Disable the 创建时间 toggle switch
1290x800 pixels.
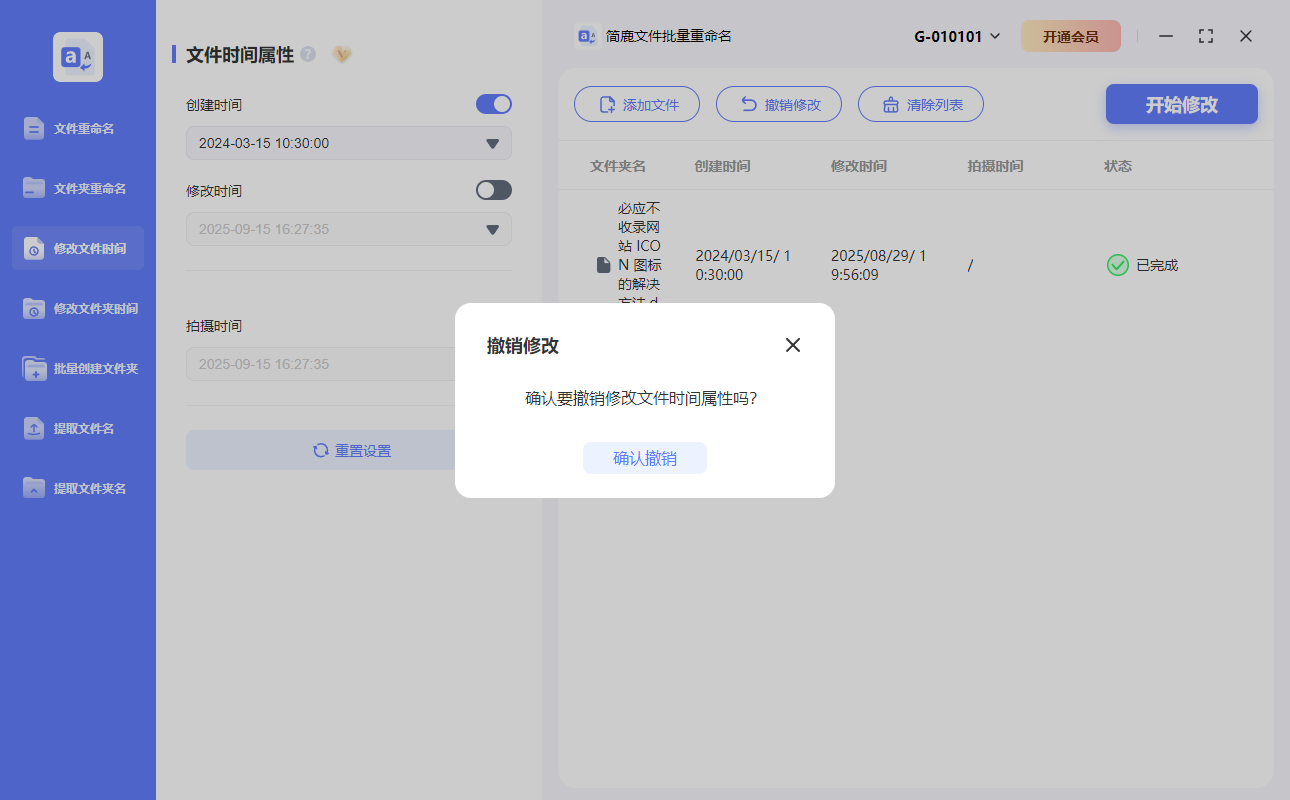coord(493,104)
